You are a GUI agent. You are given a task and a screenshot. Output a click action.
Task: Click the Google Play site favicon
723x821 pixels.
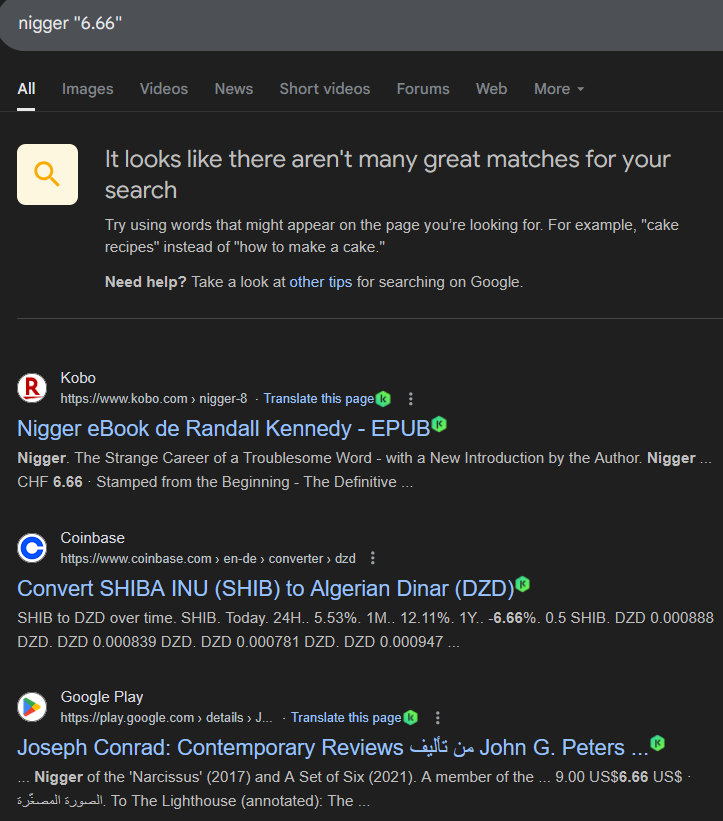point(32,707)
